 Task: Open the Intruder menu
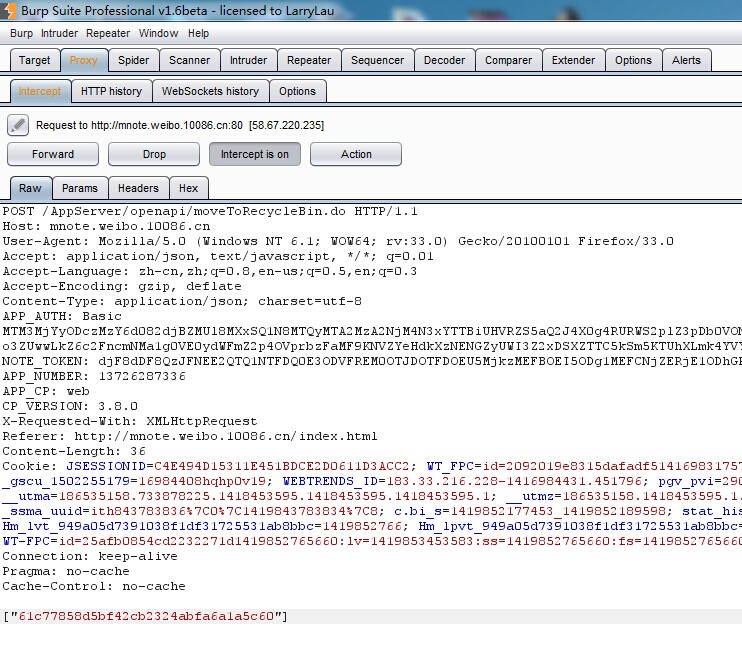[59, 34]
